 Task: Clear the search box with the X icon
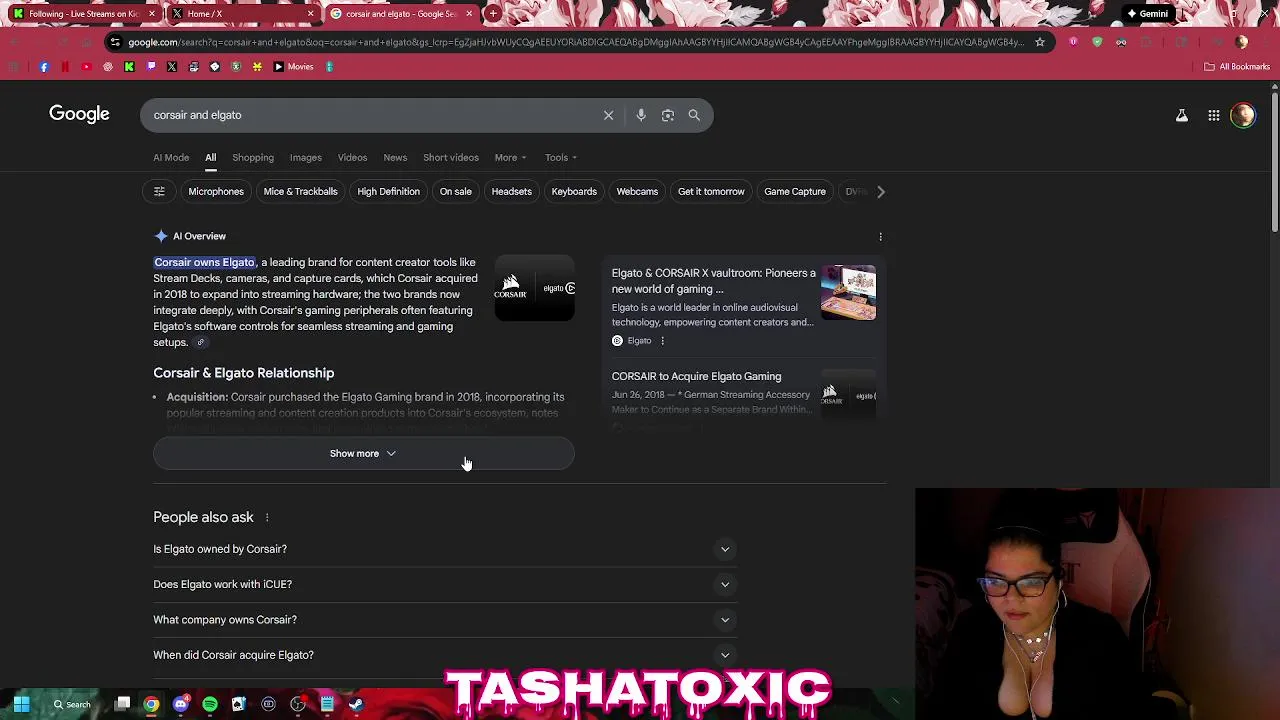point(608,115)
